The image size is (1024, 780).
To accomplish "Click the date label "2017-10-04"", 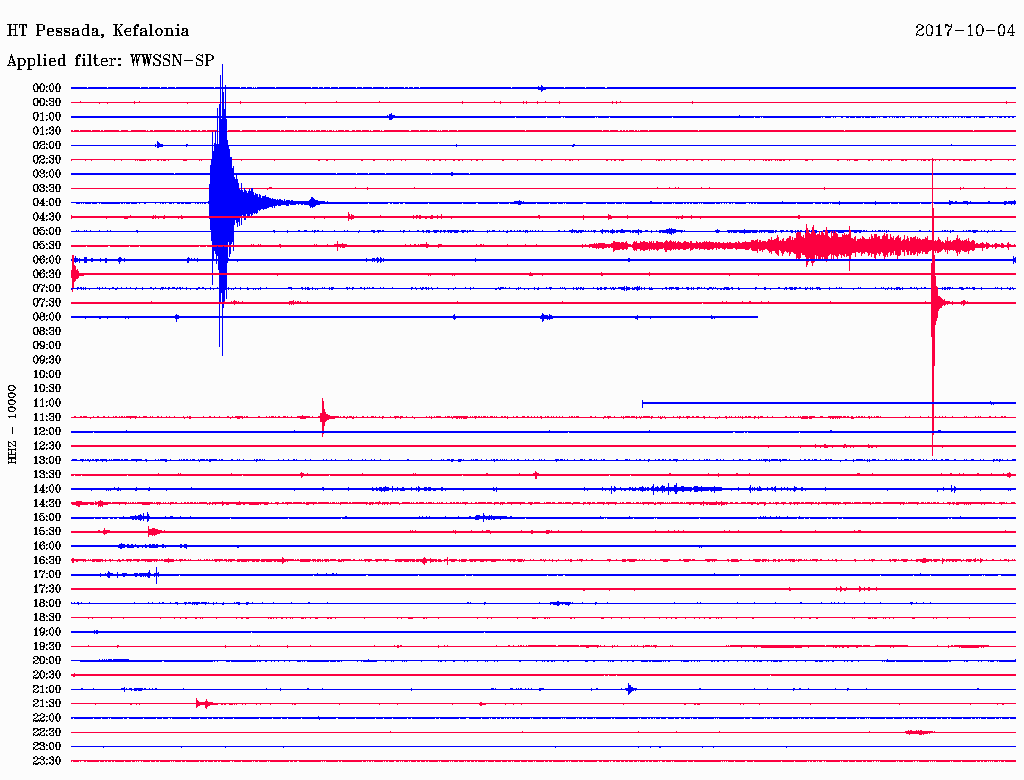I will (965, 31).
